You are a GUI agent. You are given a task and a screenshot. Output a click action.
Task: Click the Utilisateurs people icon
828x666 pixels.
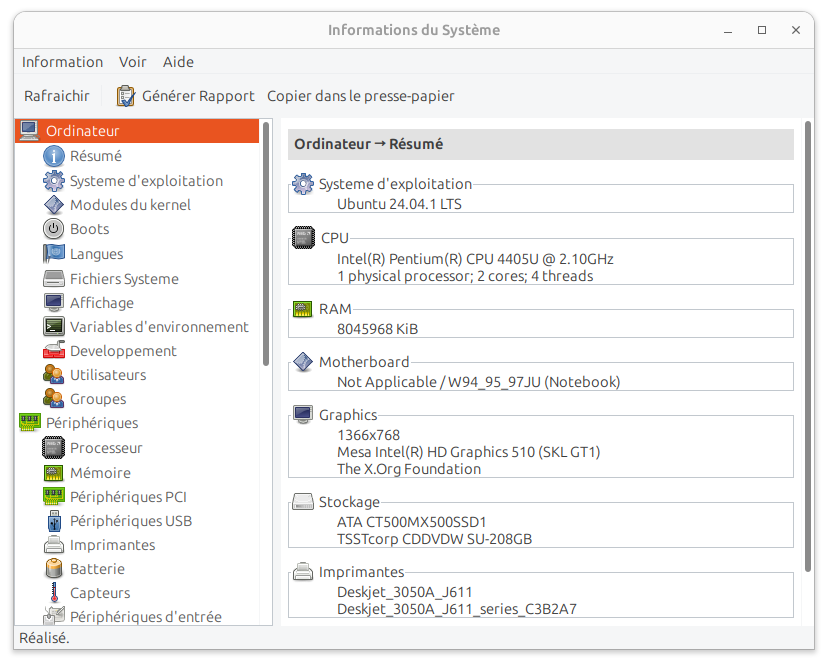[54, 374]
